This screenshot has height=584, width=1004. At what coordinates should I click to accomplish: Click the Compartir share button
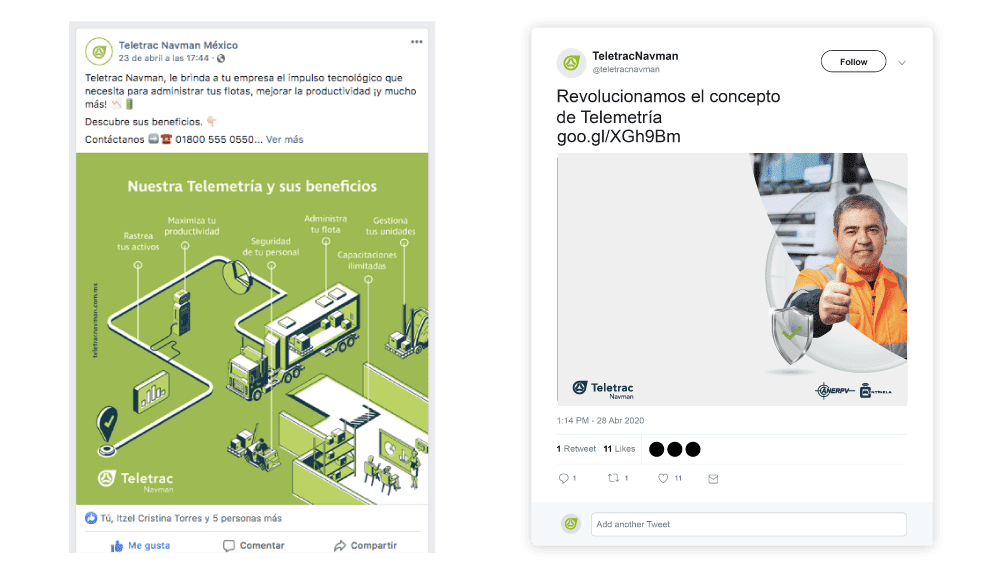tap(365, 546)
